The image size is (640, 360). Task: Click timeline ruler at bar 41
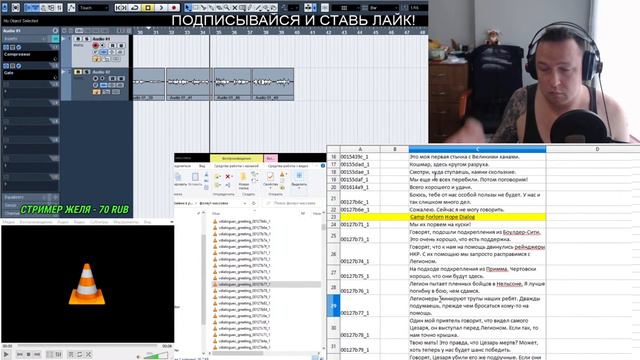tap(312, 31)
